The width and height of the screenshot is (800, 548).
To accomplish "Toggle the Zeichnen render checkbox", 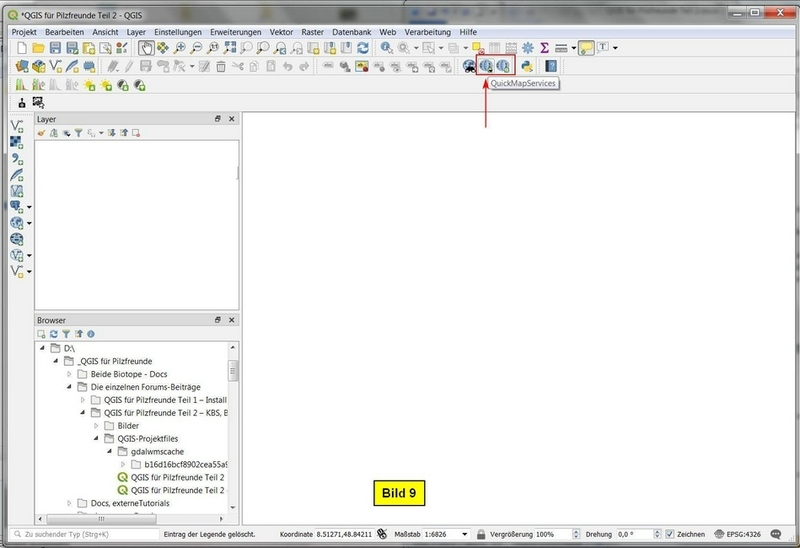I will [x=671, y=535].
